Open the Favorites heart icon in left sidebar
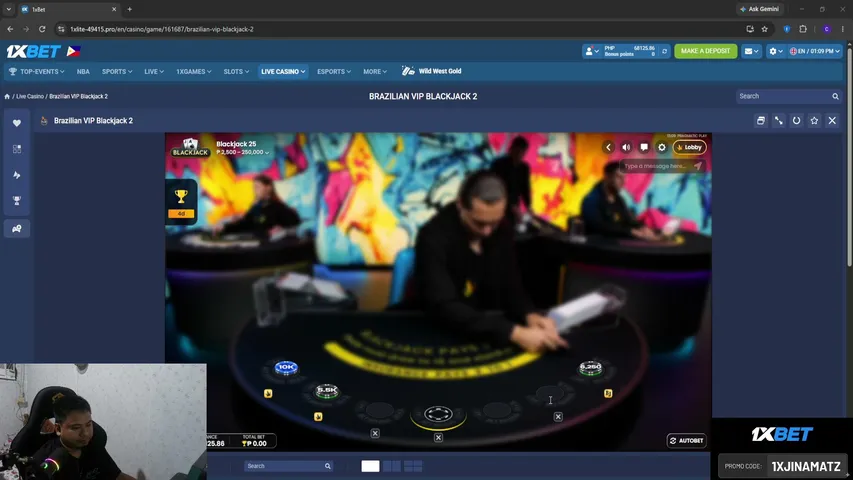 pos(17,123)
